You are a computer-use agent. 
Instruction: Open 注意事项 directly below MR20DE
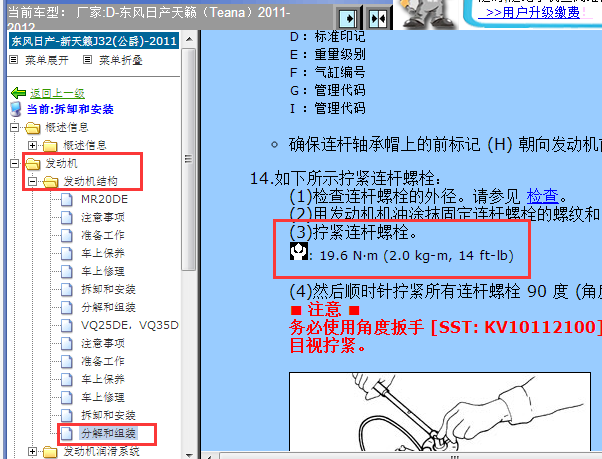pos(103,218)
